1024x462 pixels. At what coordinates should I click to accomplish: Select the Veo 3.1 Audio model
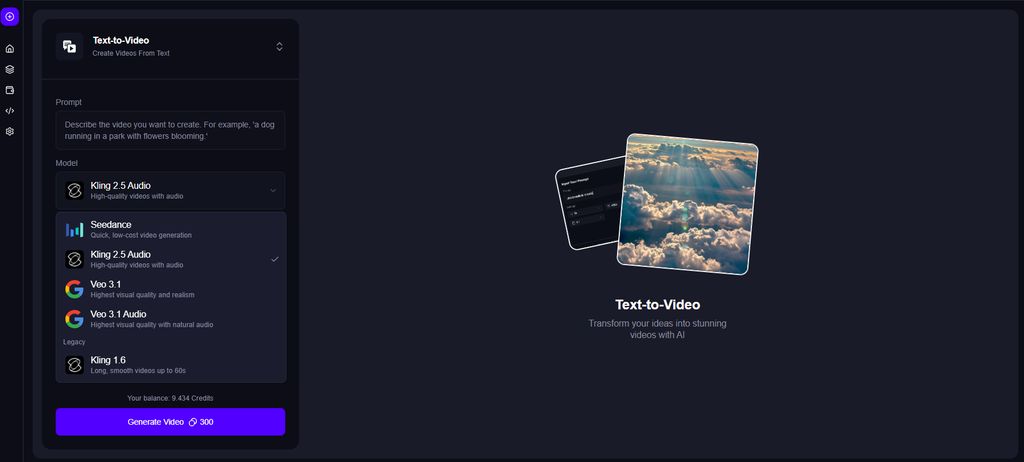click(x=170, y=319)
